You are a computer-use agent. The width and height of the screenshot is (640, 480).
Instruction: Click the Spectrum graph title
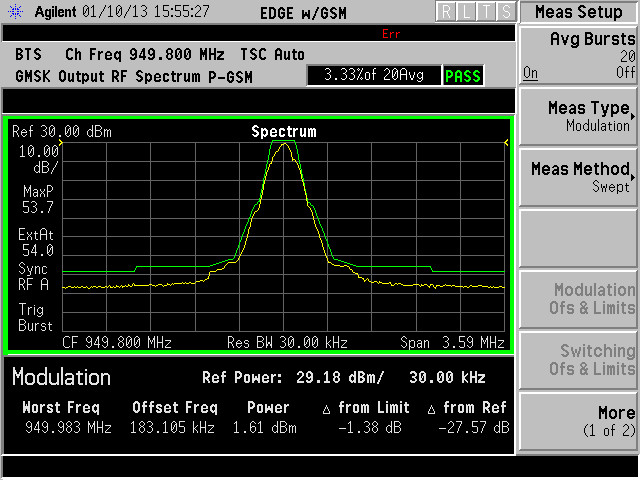tap(284, 131)
